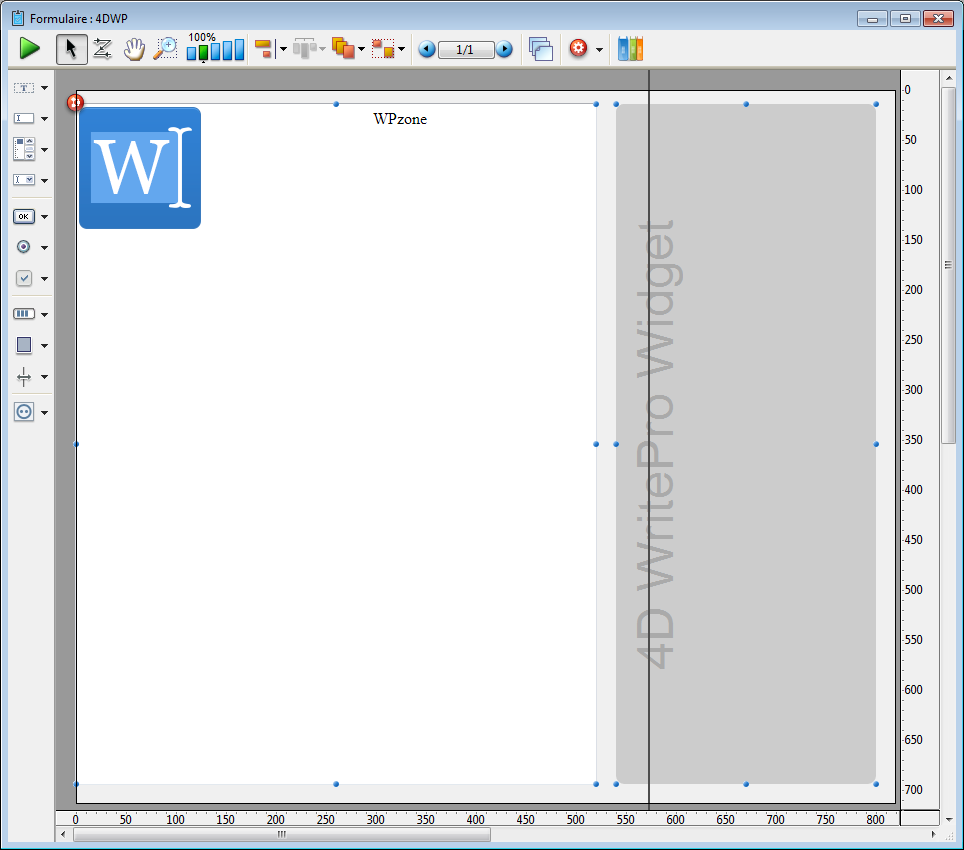Select the arrow selection tool
Image resolution: width=964 pixels, height=850 pixels.
71,49
